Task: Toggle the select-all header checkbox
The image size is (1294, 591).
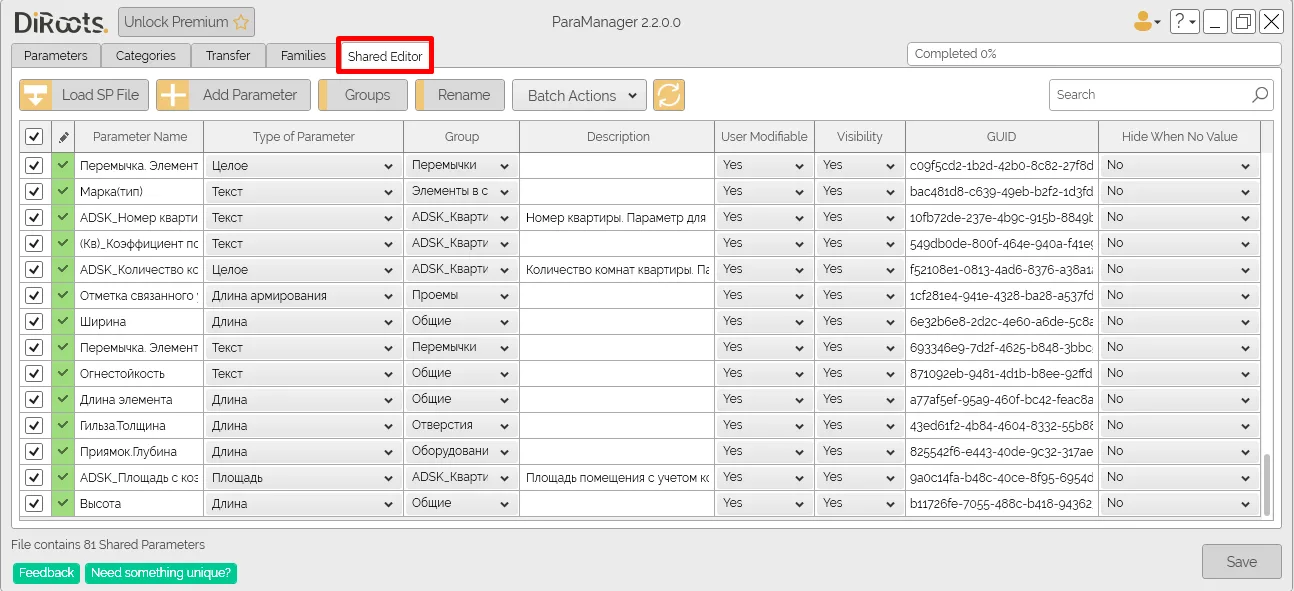Action: point(34,137)
